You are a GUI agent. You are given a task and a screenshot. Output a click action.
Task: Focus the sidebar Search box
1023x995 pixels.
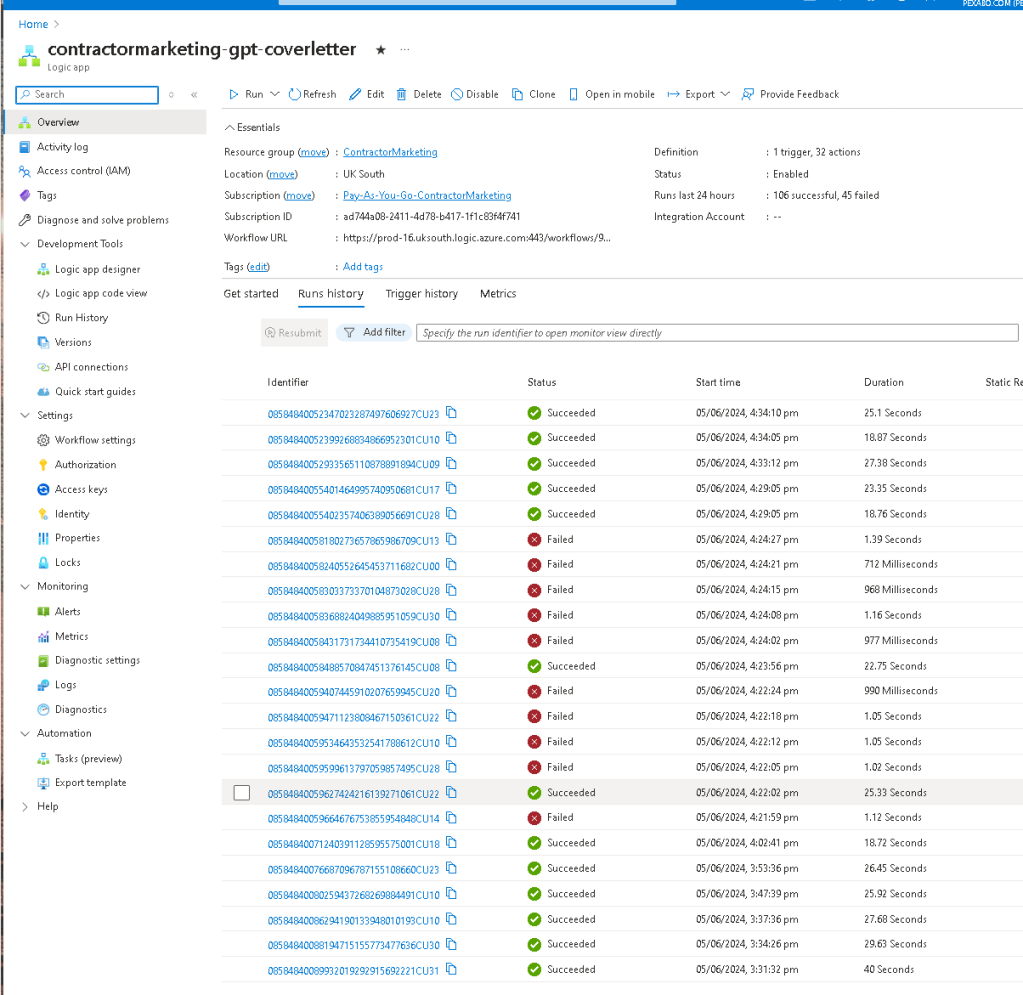click(87, 95)
